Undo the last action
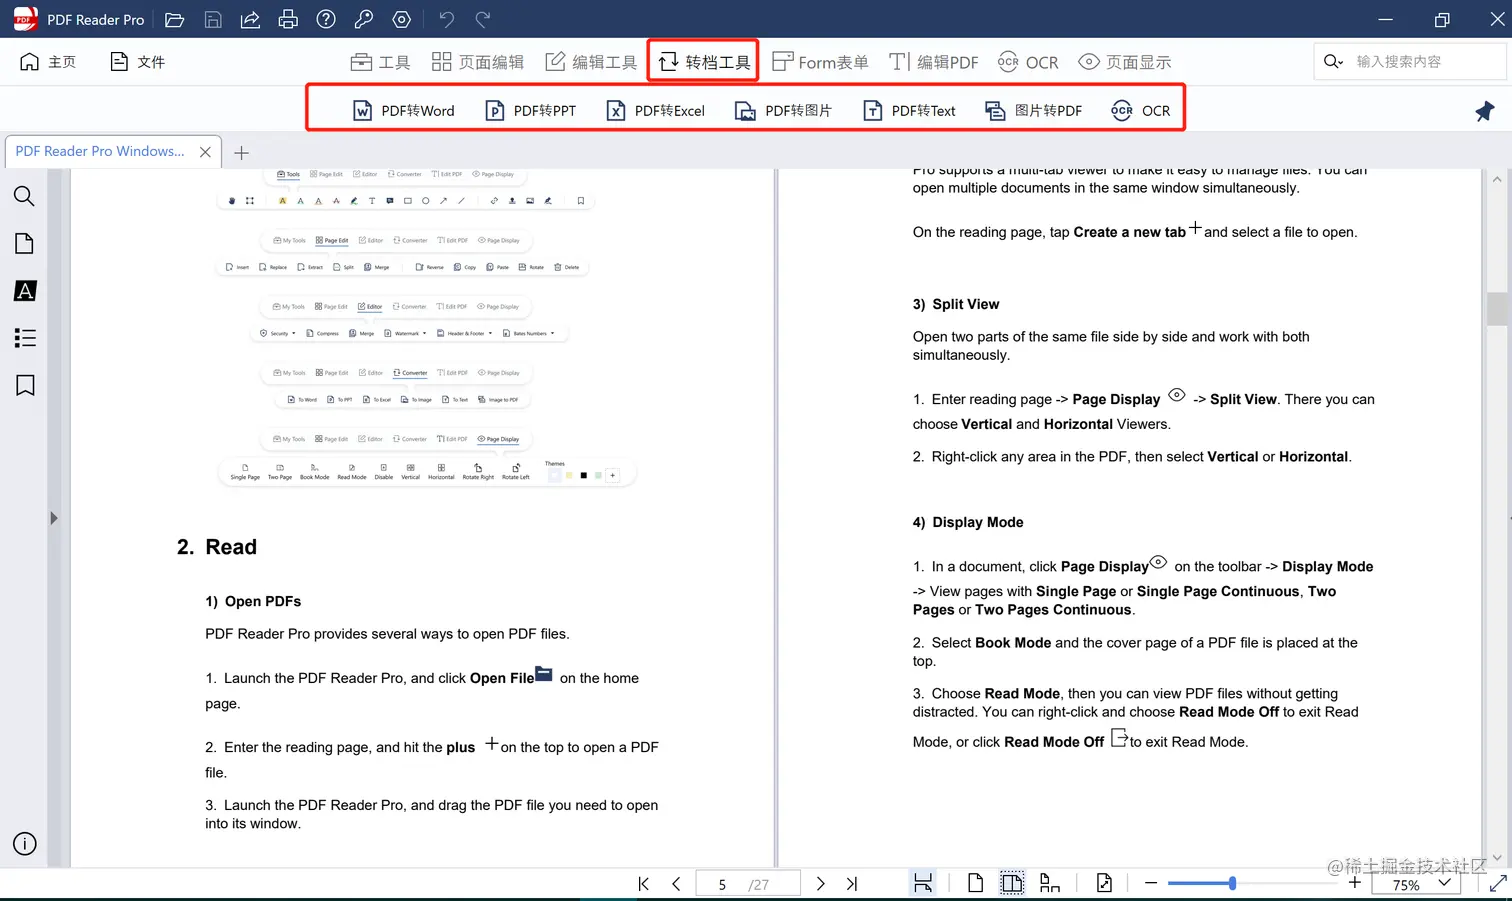 click(446, 19)
